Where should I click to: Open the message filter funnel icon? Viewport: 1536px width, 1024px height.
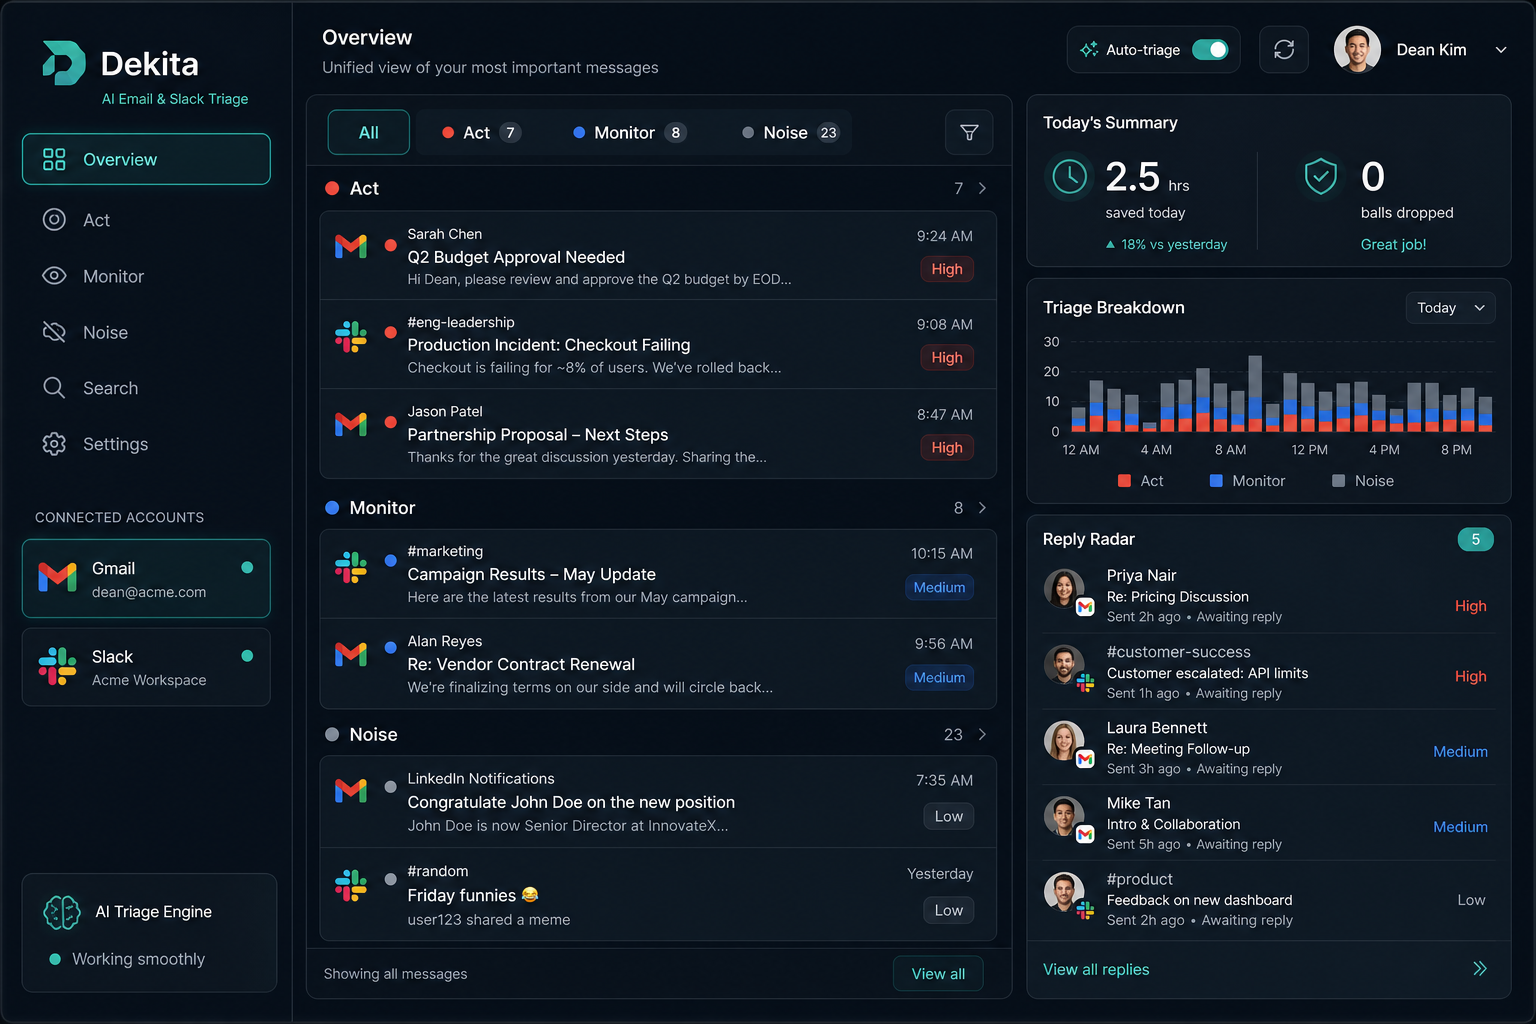pyautogui.click(x=969, y=132)
